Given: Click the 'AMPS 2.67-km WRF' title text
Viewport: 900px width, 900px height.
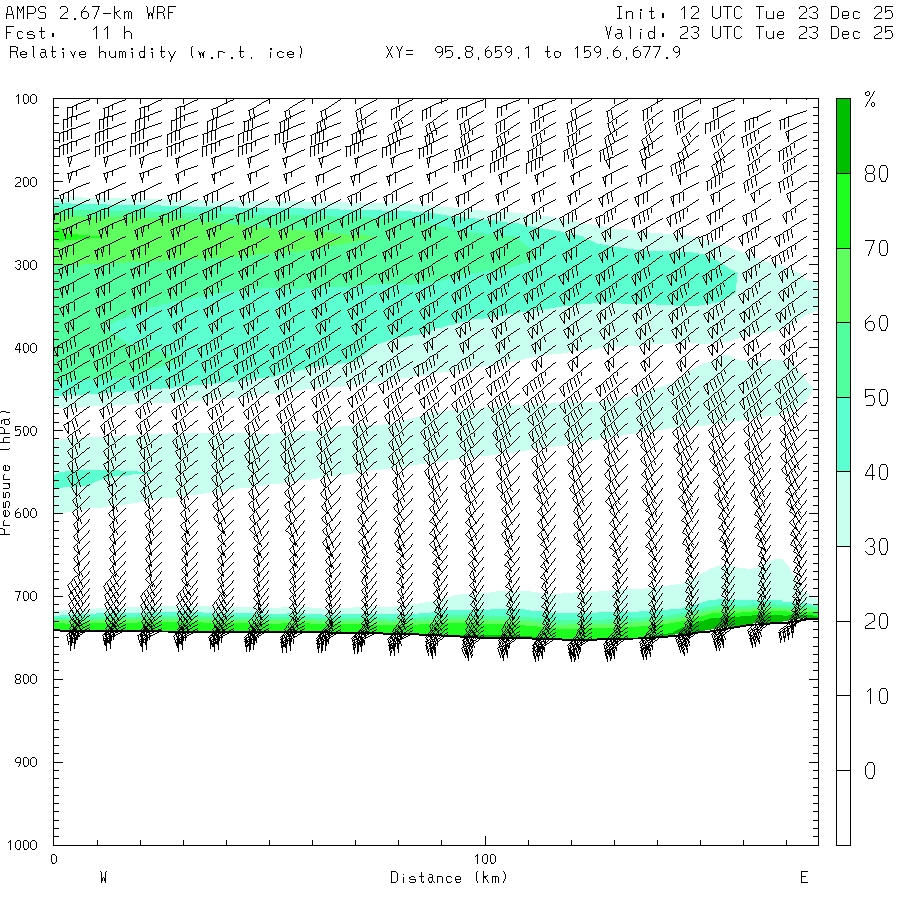Looking at the screenshot, I should click(90, 13).
